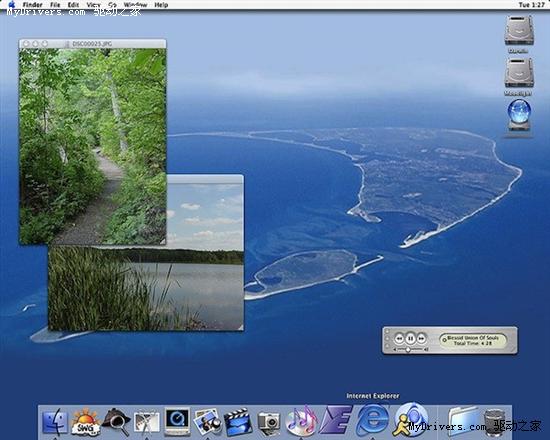This screenshot has height=440, width=550.
Task: Click the Total Time track display in iTunes
Action: coord(473,344)
